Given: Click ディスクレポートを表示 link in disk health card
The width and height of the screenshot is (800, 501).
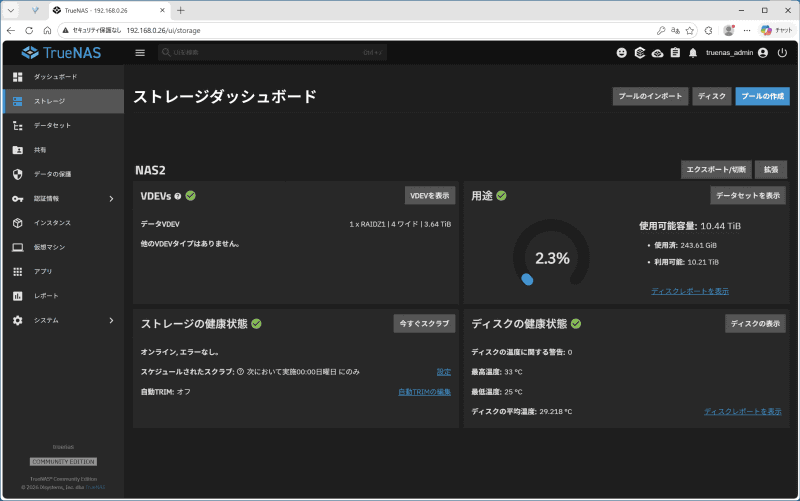Looking at the screenshot, I should click(743, 412).
